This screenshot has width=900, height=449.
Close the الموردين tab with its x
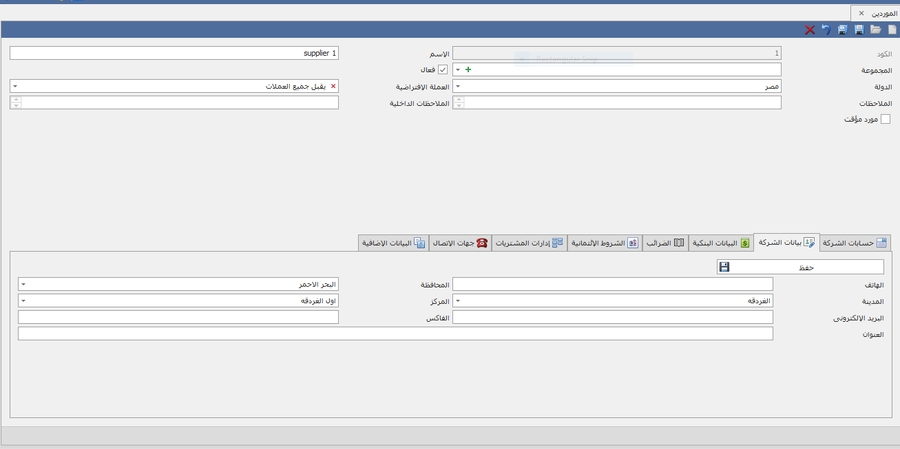862,13
